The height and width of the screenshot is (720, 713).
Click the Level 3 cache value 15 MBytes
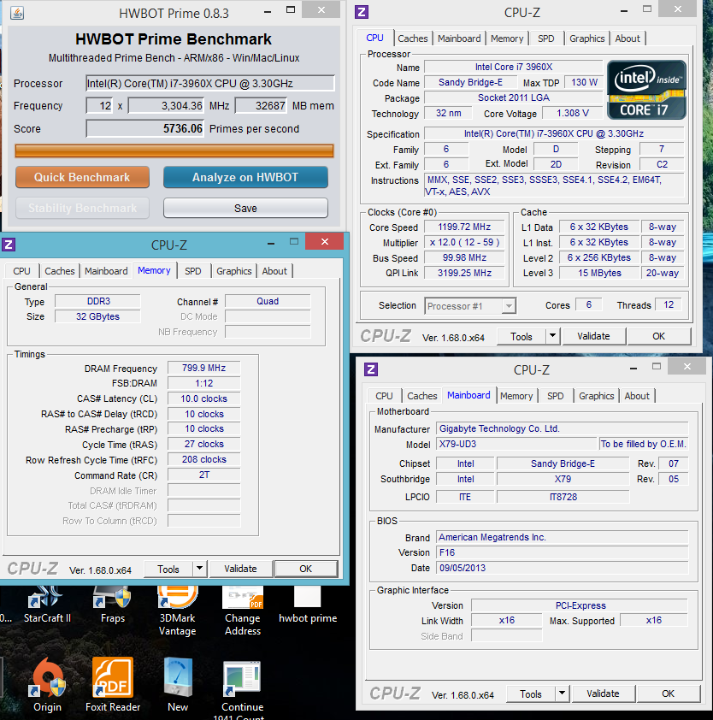pos(599,273)
